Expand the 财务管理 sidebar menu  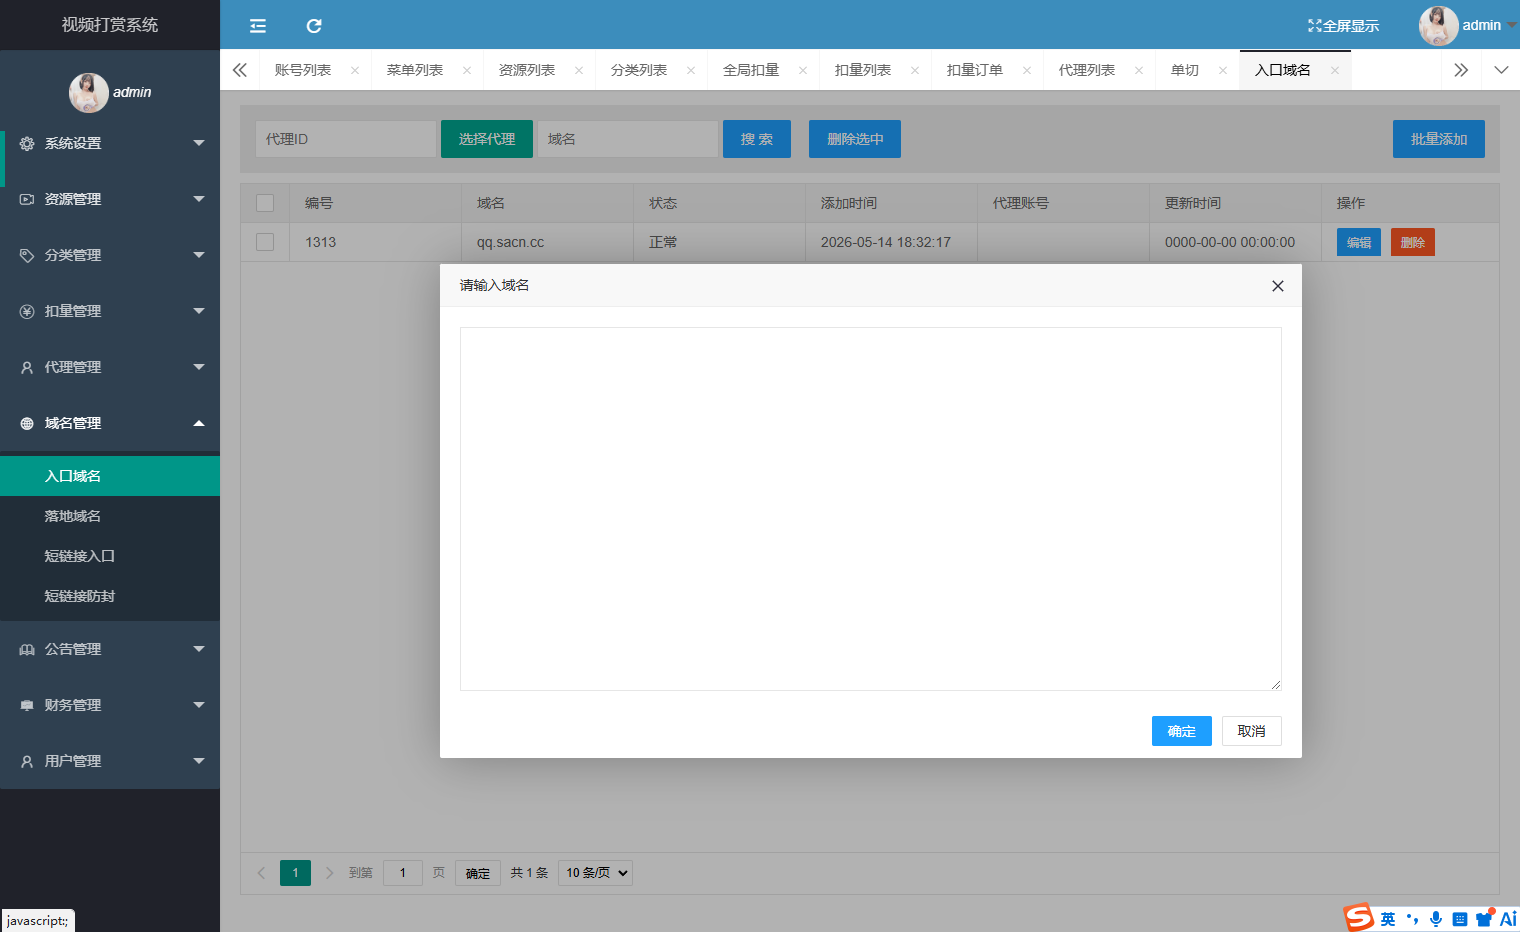110,705
